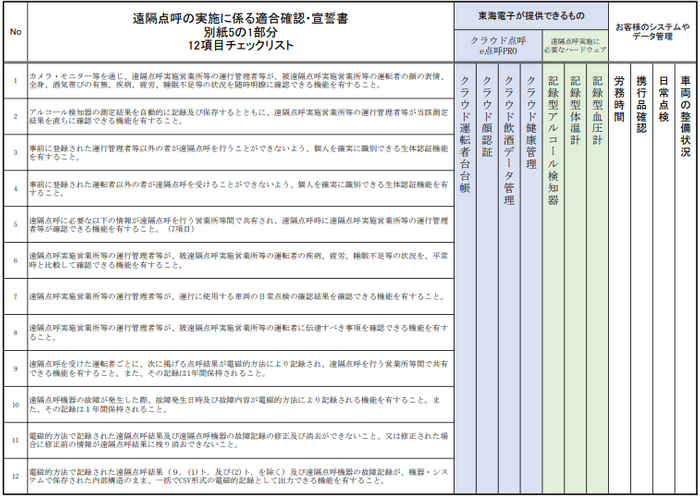Click the 記録型血圧計 column
The width and height of the screenshot is (700, 497).
597,278
